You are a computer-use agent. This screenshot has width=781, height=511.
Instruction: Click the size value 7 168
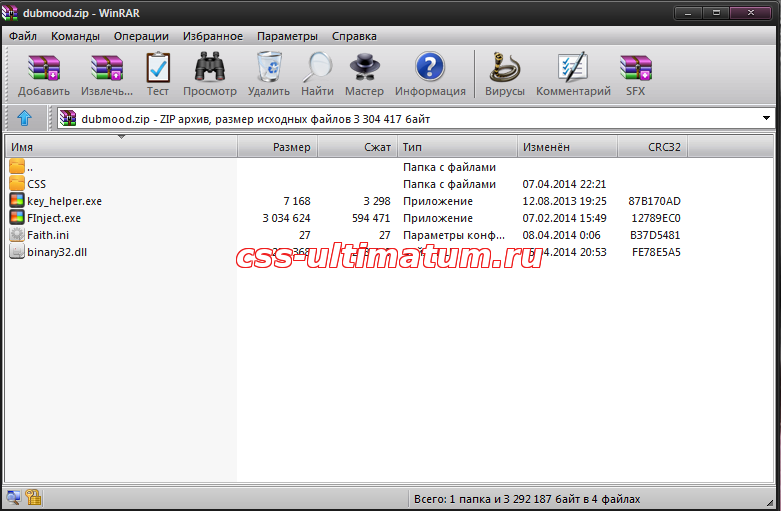click(297, 201)
